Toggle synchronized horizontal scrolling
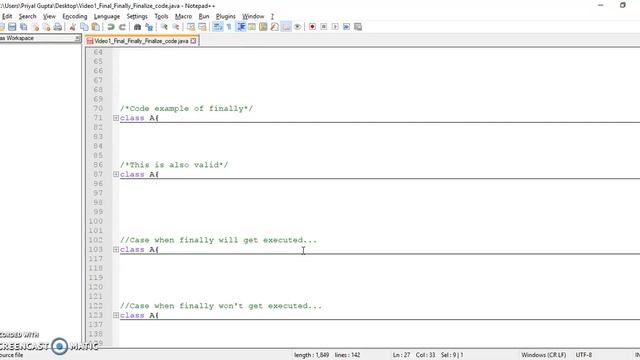 (x=202, y=27)
